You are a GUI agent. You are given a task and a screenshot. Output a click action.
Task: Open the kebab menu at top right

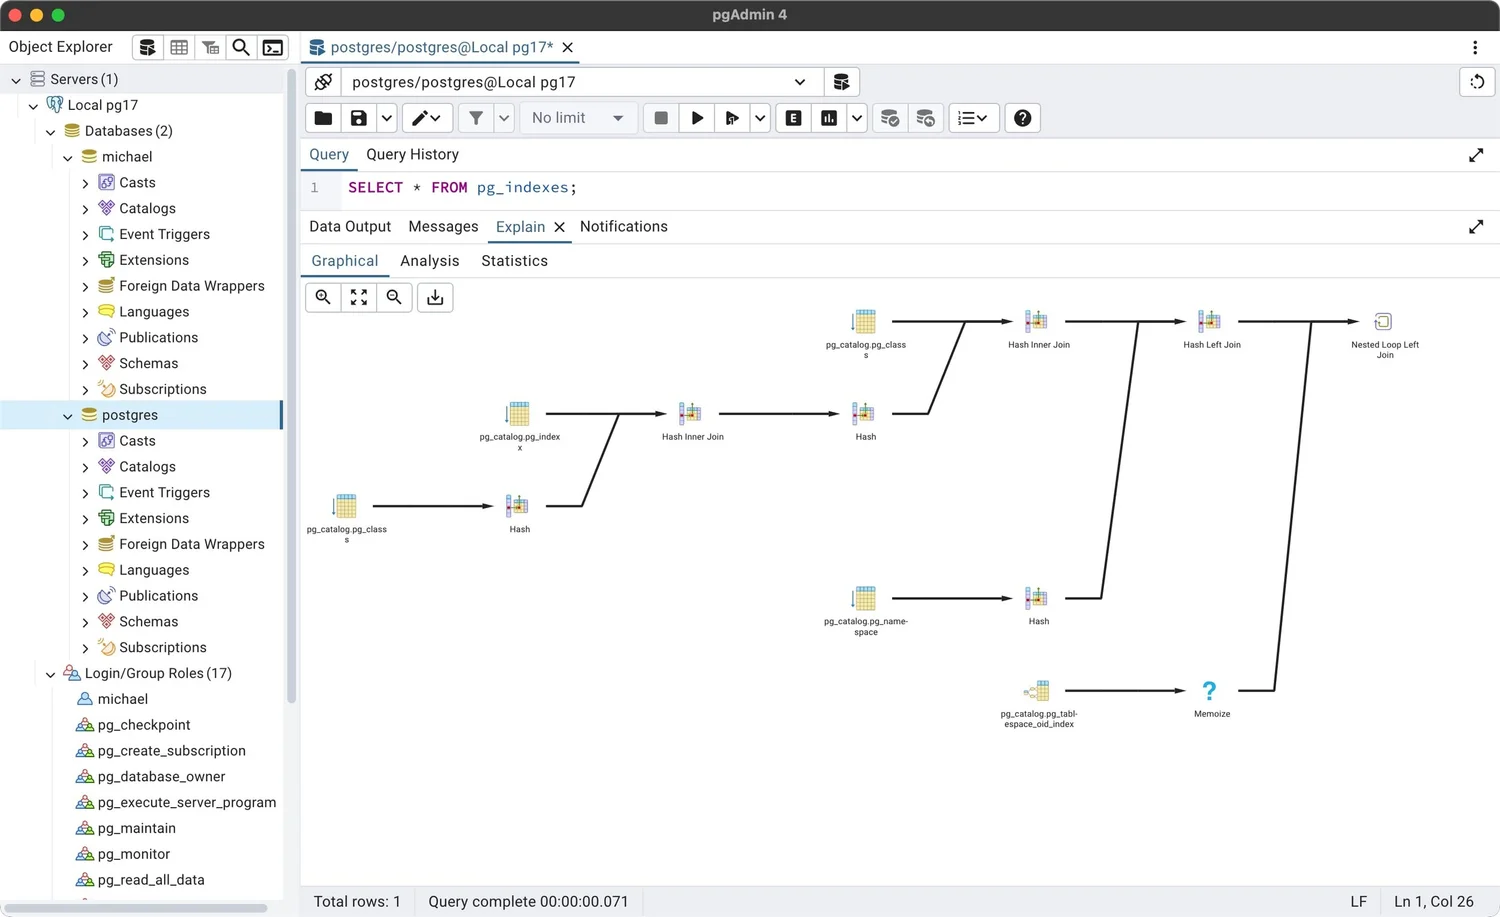coord(1475,47)
